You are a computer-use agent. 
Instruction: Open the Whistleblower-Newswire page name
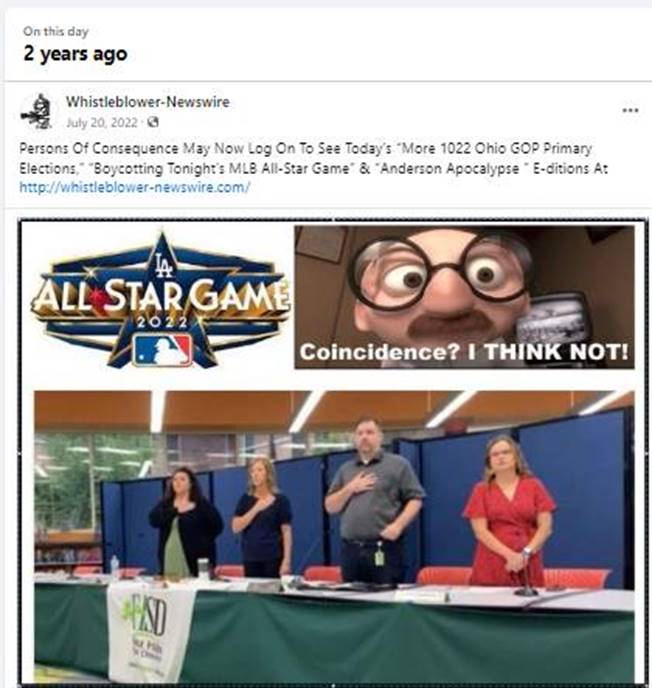148,102
